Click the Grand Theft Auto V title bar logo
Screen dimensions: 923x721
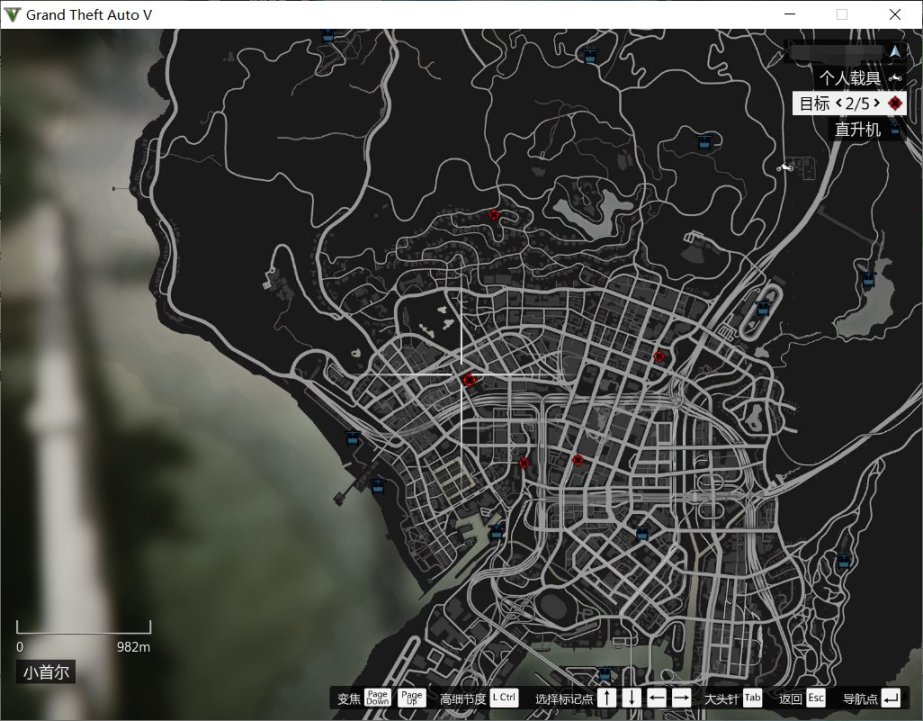[12, 15]
